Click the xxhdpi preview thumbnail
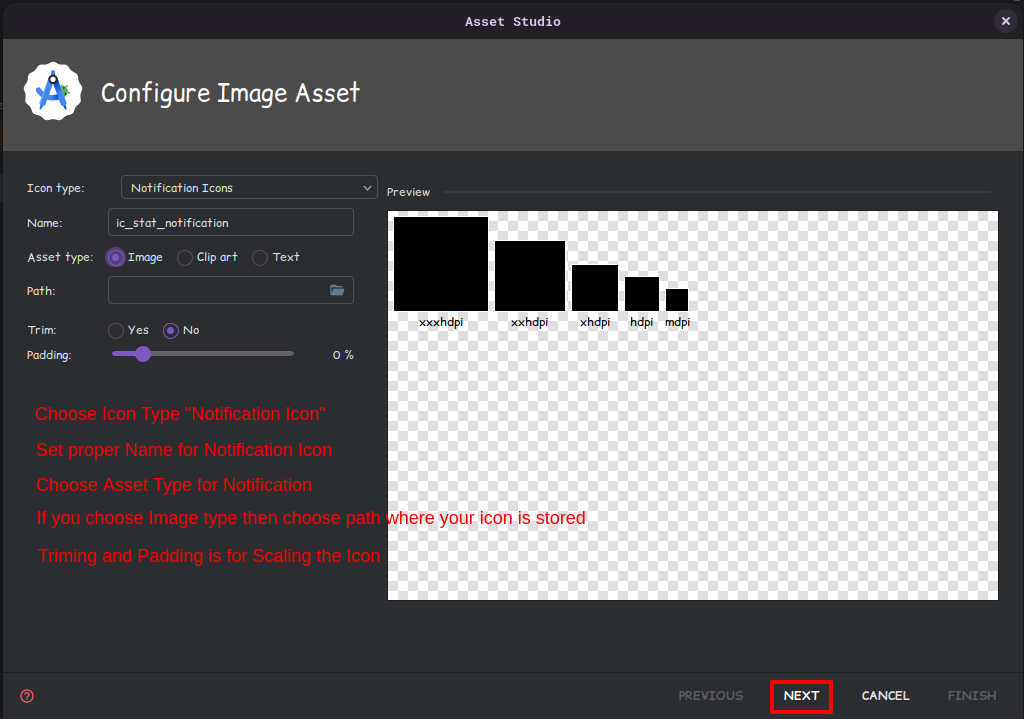This screenshot has width=1024, height=719. pyautogui.click(x=530, y=276)
